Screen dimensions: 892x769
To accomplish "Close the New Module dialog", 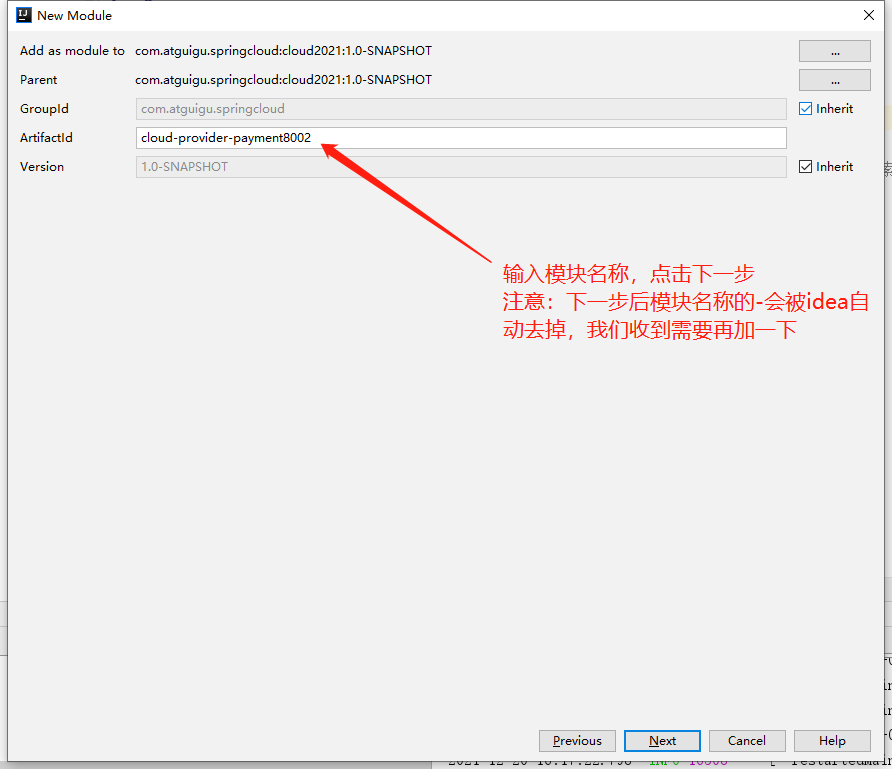I will coord(869,15).
